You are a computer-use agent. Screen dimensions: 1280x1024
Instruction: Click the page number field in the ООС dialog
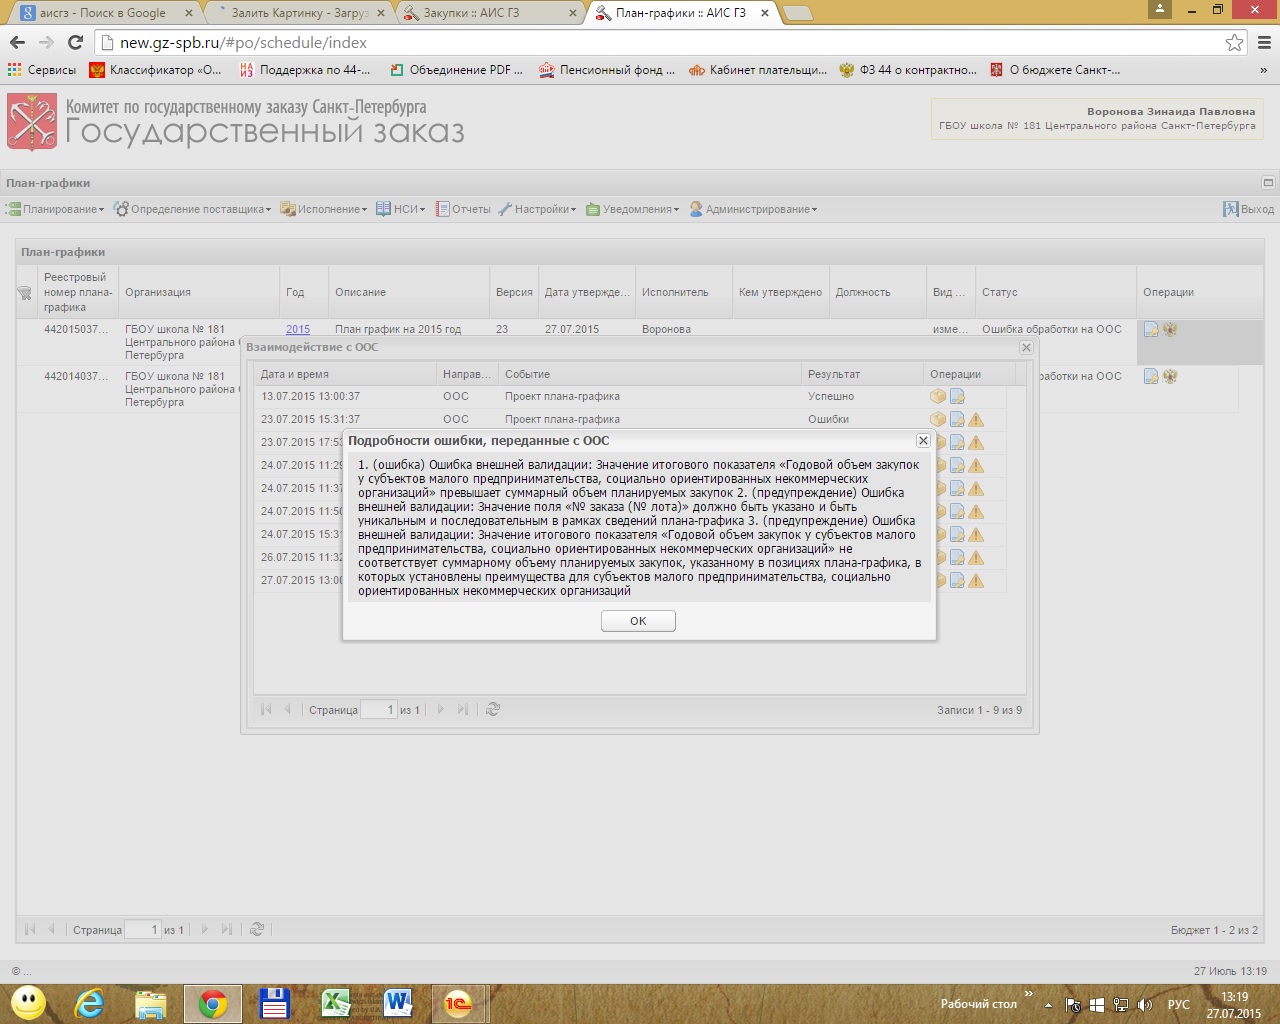pyautogui.click(x=378, y=709)
